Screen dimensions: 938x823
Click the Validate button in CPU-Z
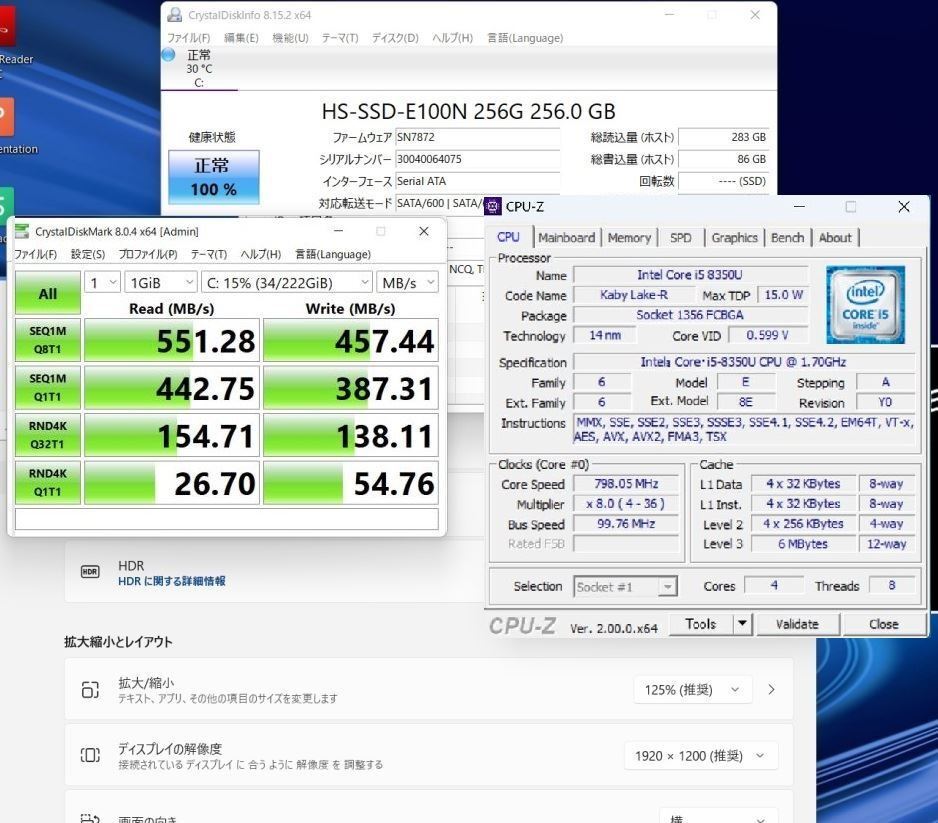[797, 624]
